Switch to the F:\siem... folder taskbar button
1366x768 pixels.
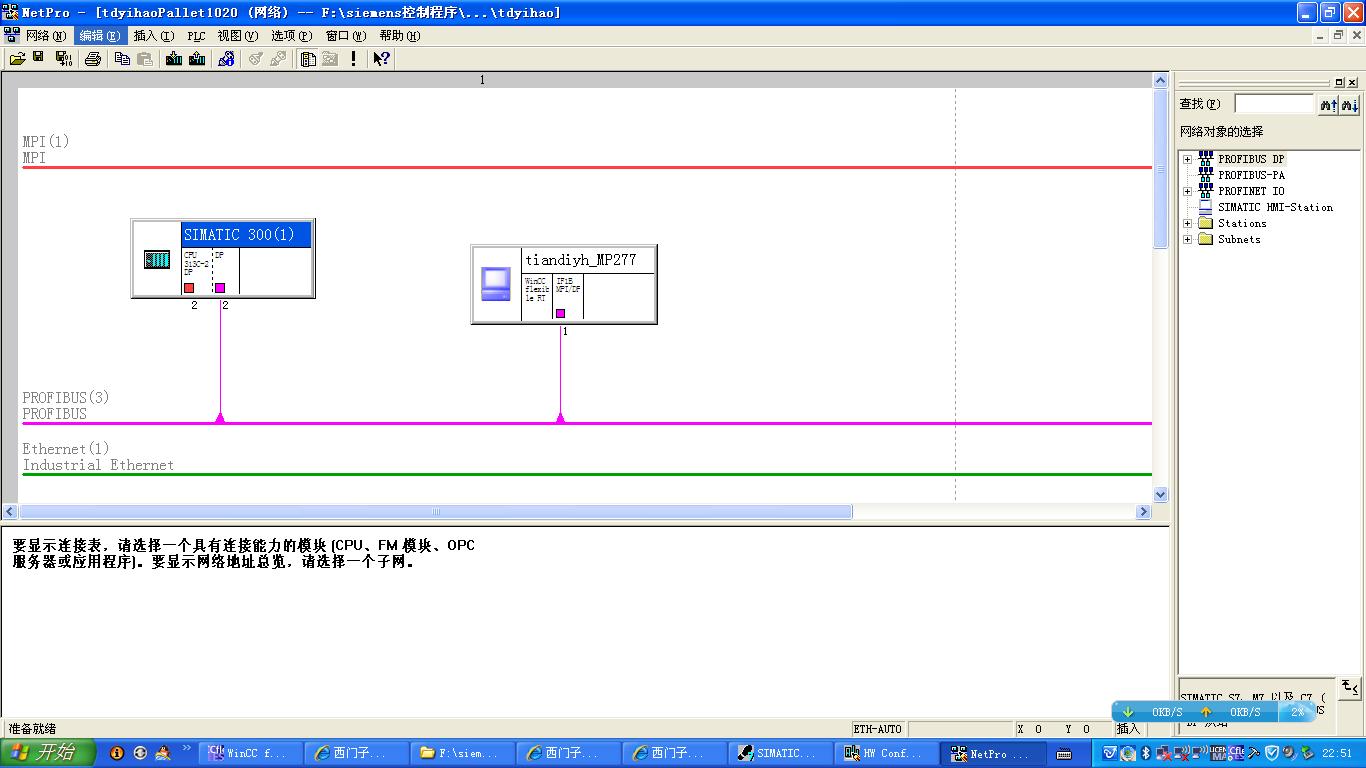pyautogui.click(x=464, y=754)
